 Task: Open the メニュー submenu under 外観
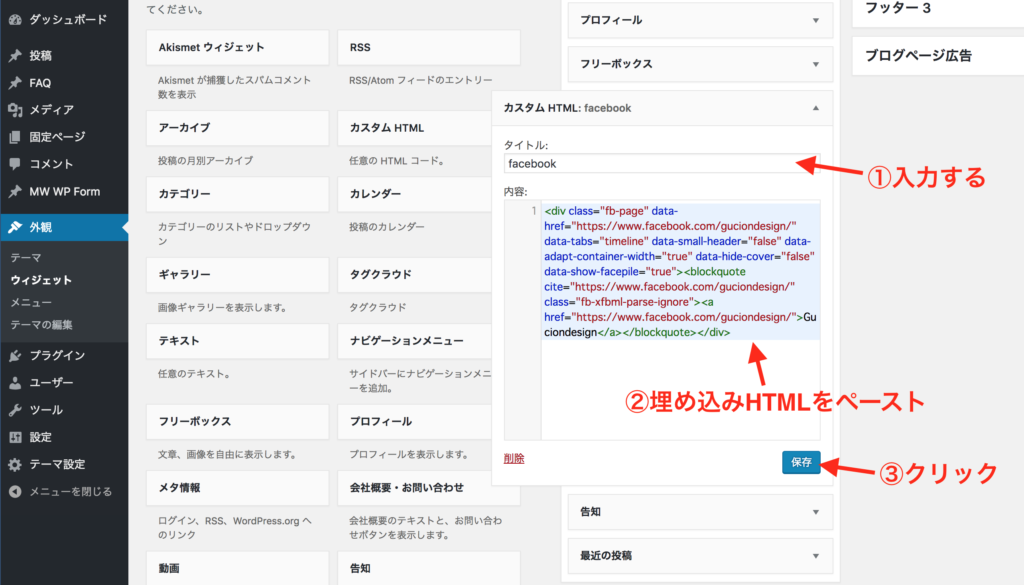(x=31, y=303)
